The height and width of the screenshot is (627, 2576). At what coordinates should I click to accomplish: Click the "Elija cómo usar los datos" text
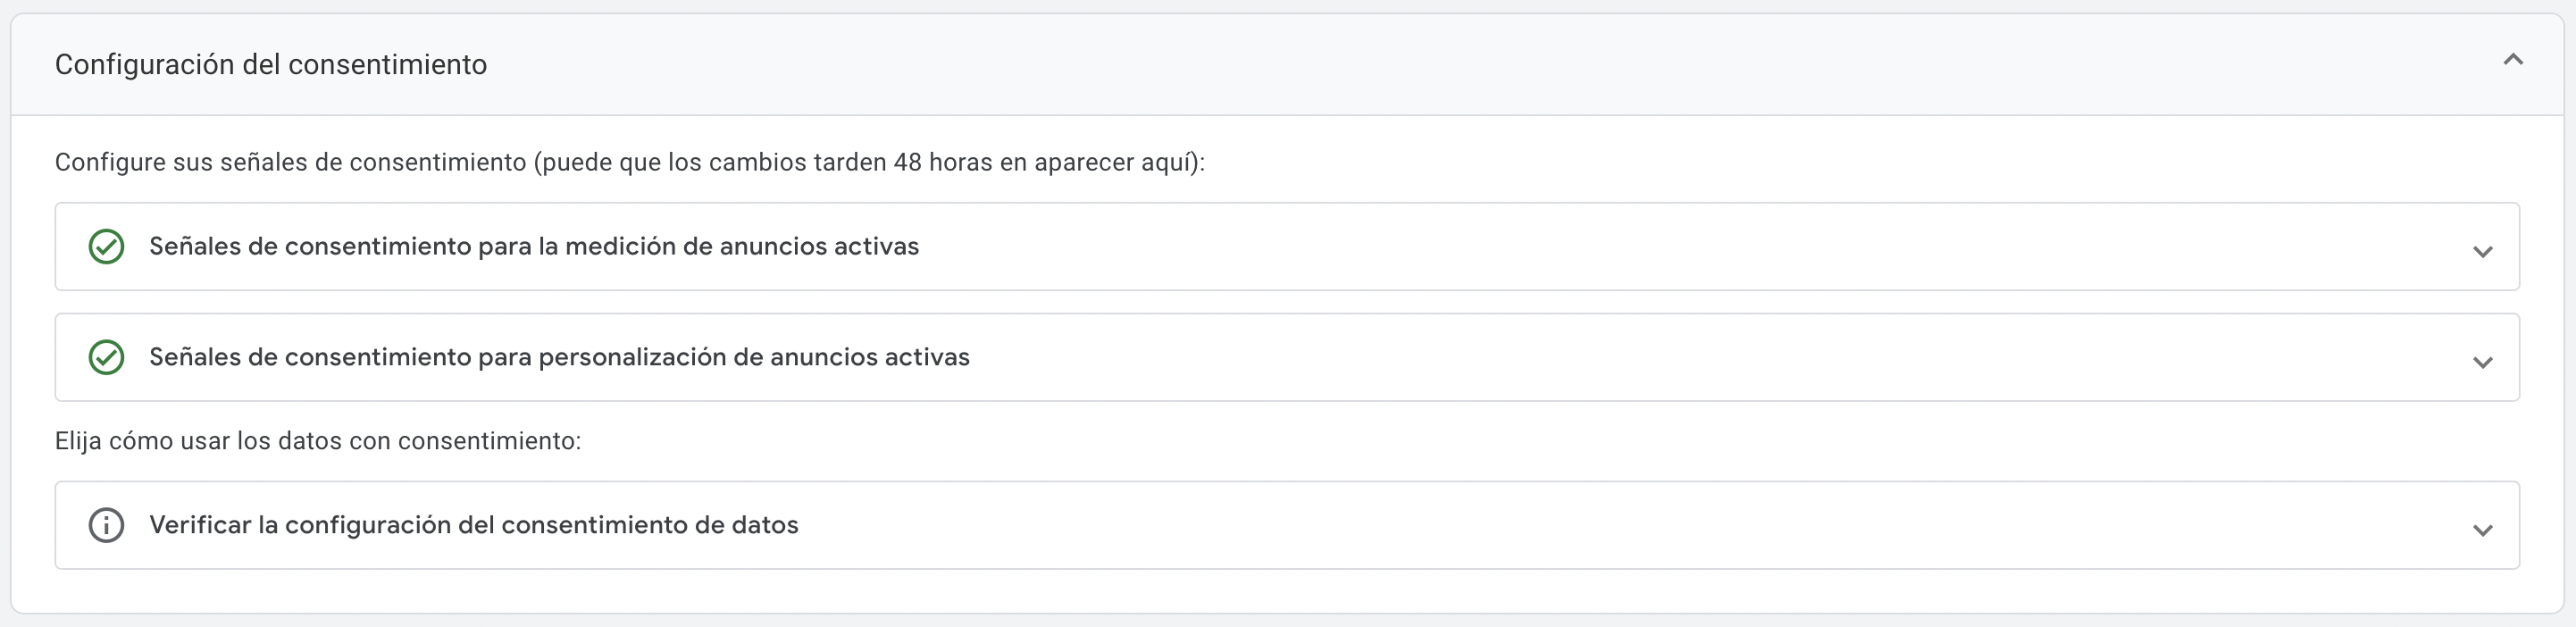tap(317, 441)
